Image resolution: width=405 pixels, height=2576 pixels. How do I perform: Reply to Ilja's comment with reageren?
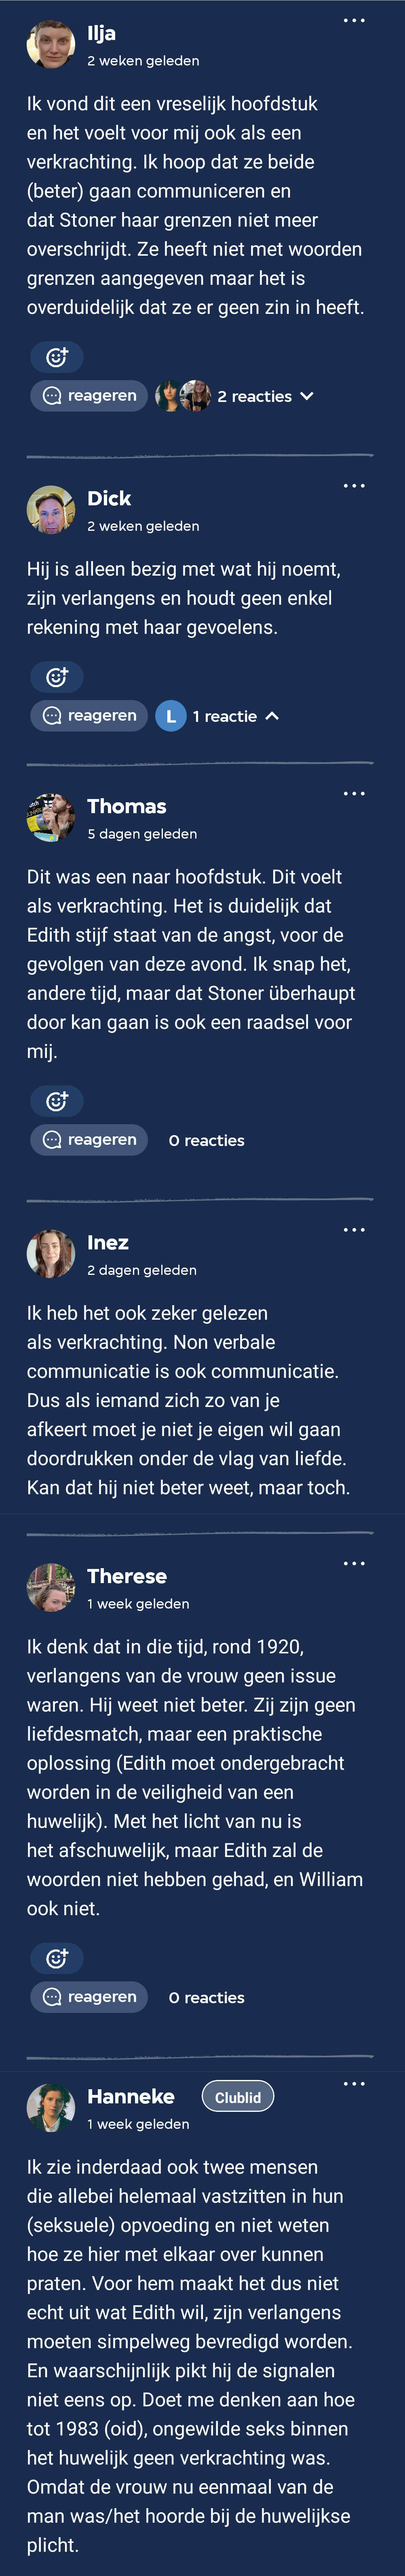pos(89,396)
